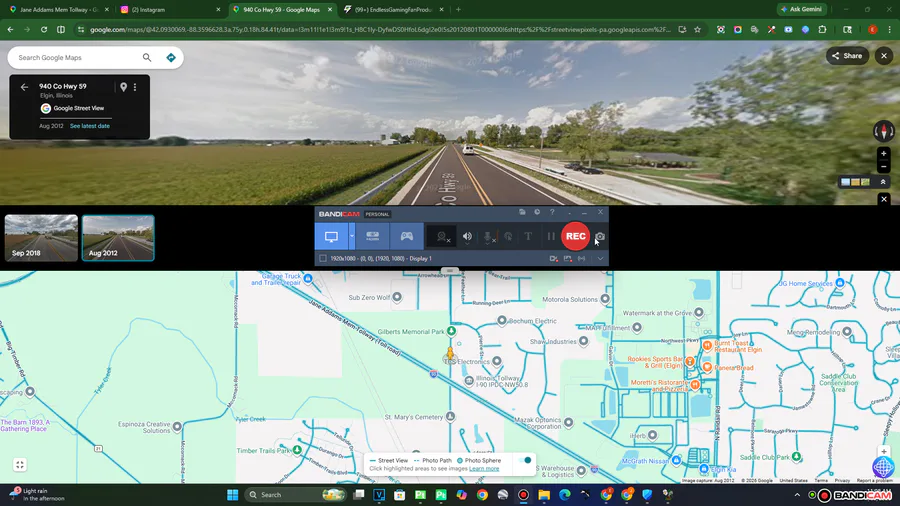900x506 pixels.
Task: Select Bandicam screen recording mode
Action: 331,236
